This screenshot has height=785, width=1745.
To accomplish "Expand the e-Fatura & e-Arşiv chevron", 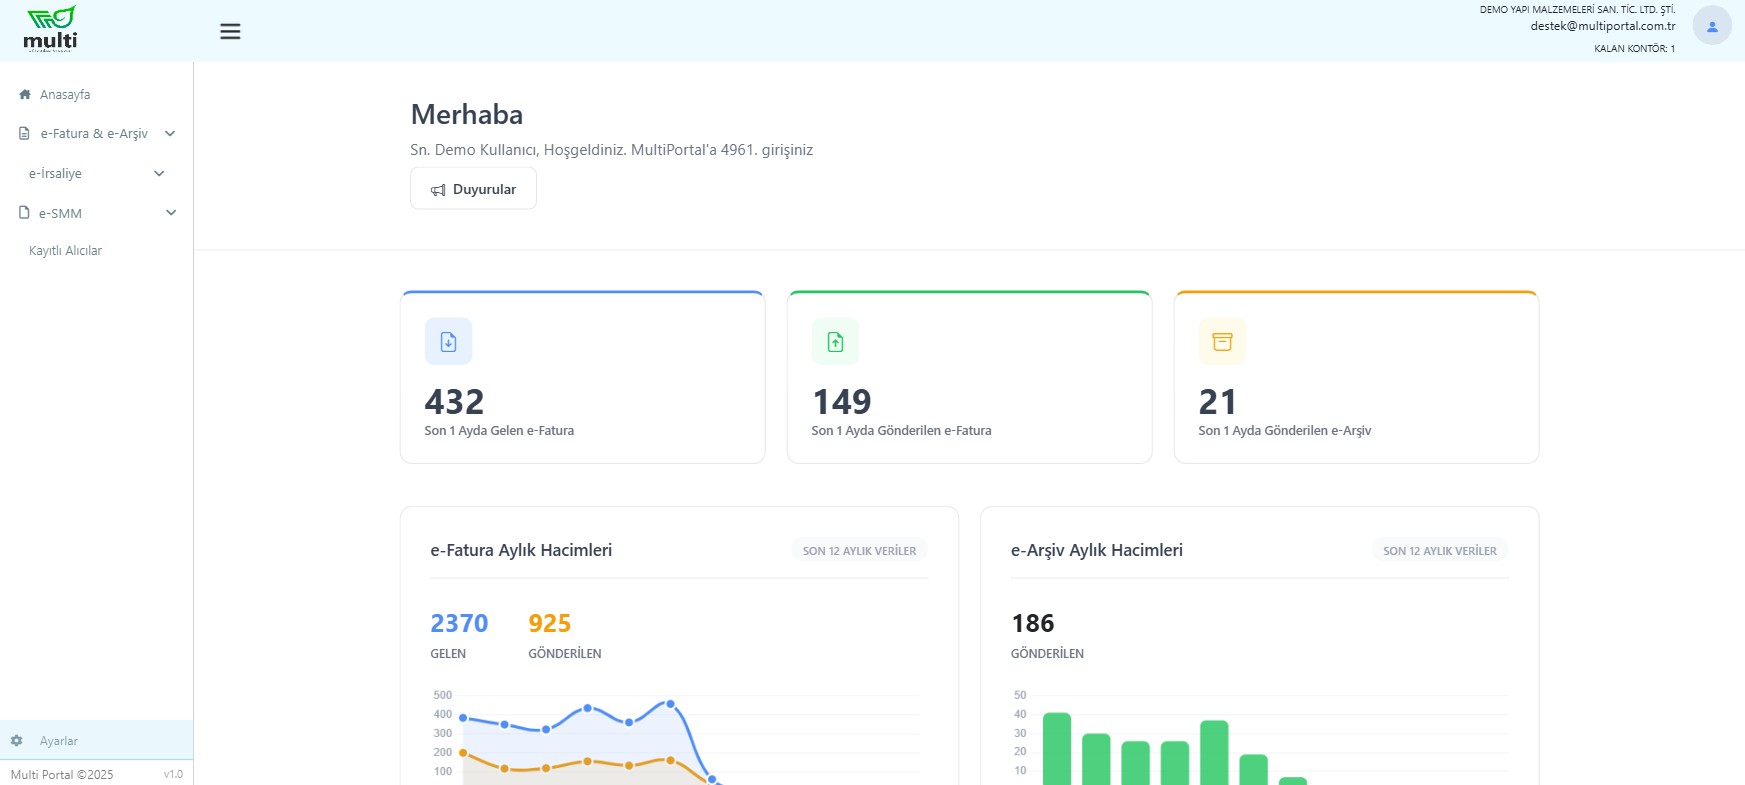I will [170, 133].
